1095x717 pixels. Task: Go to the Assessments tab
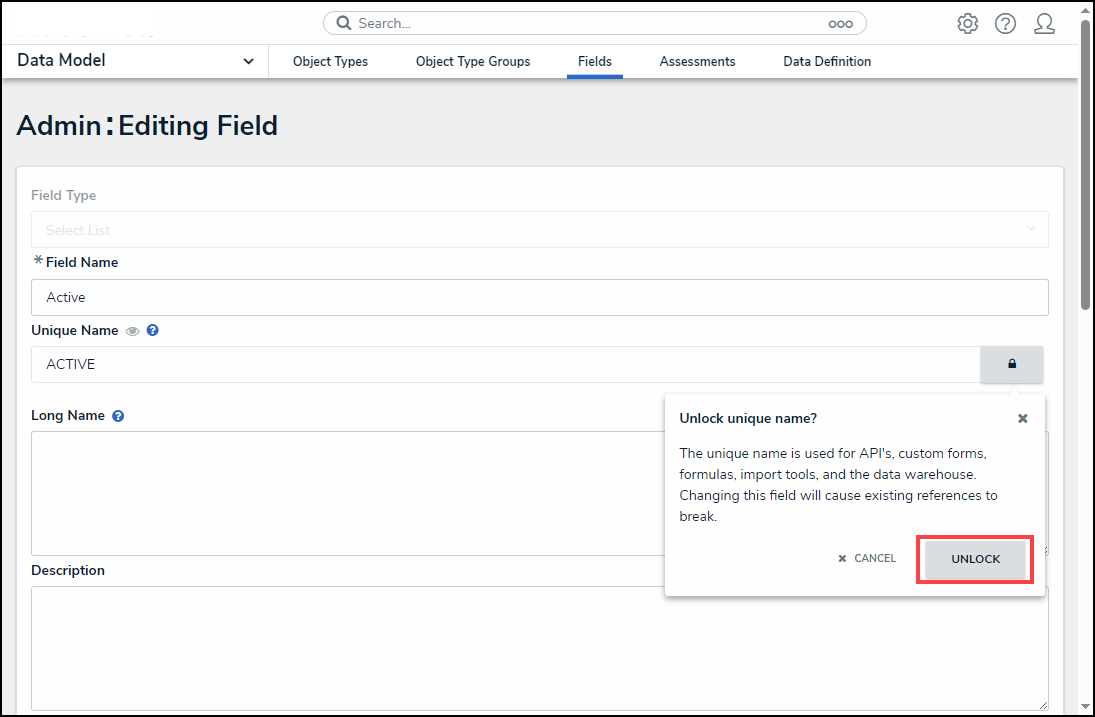pyautogui.click(x=697, y=62)
